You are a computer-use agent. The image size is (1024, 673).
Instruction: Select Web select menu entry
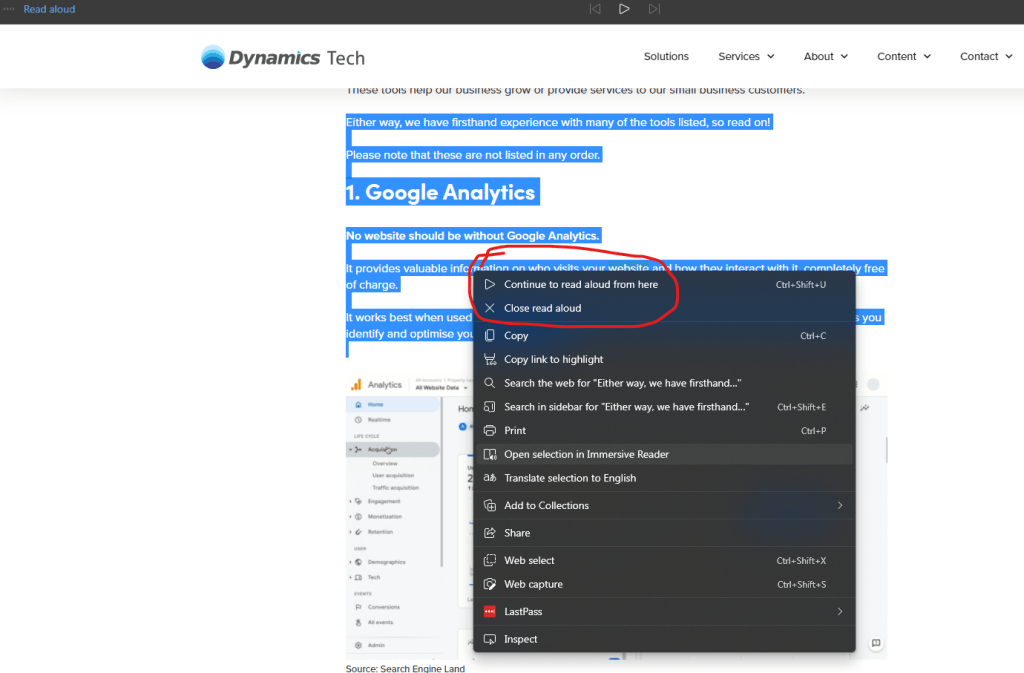664,561
